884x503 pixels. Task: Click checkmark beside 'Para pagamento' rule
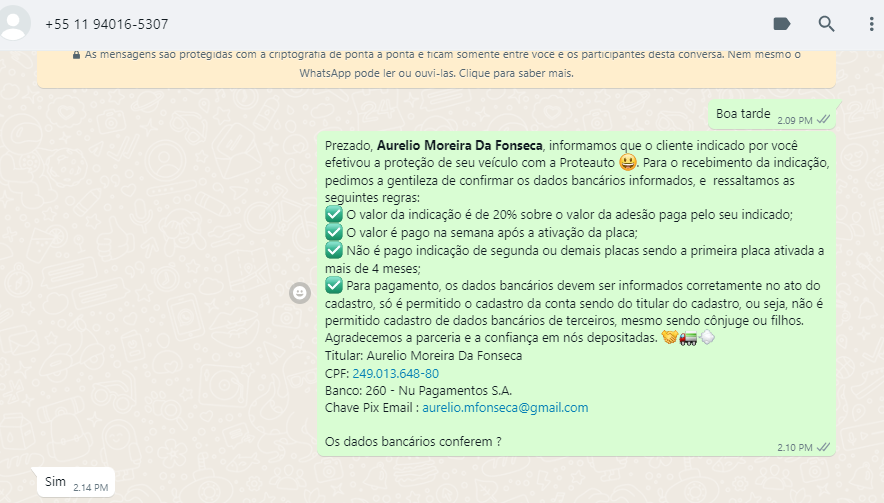pyautogui.click(x=334, y=285)
